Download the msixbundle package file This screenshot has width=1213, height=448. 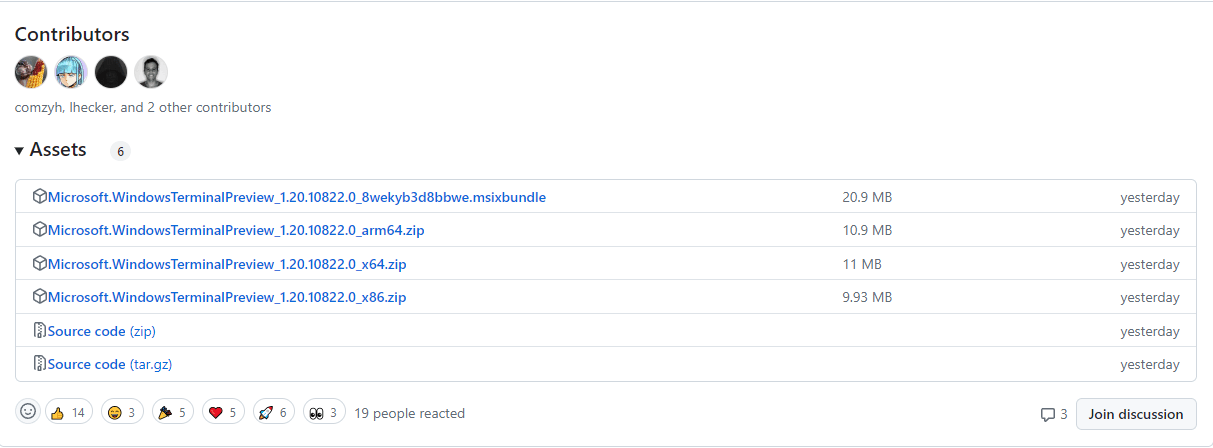[x=296, y=197]
